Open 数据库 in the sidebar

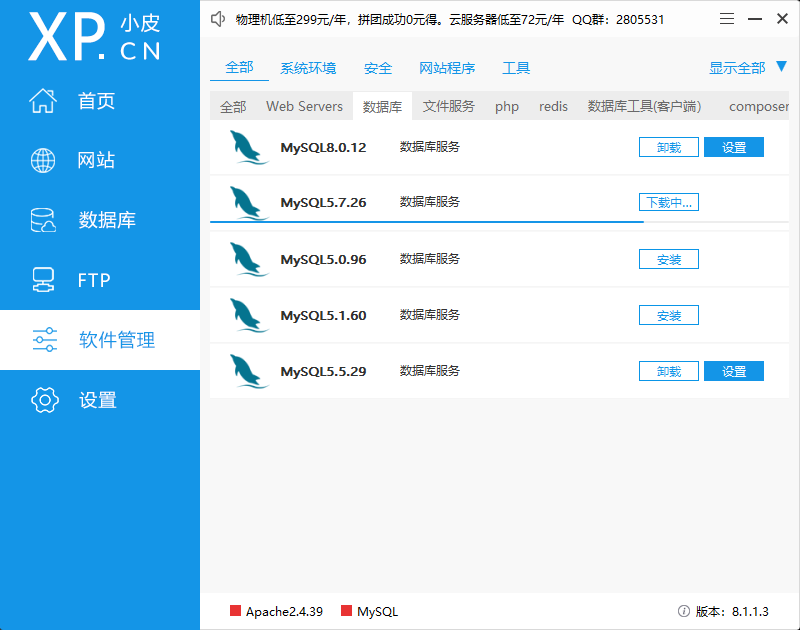(107, 220)
